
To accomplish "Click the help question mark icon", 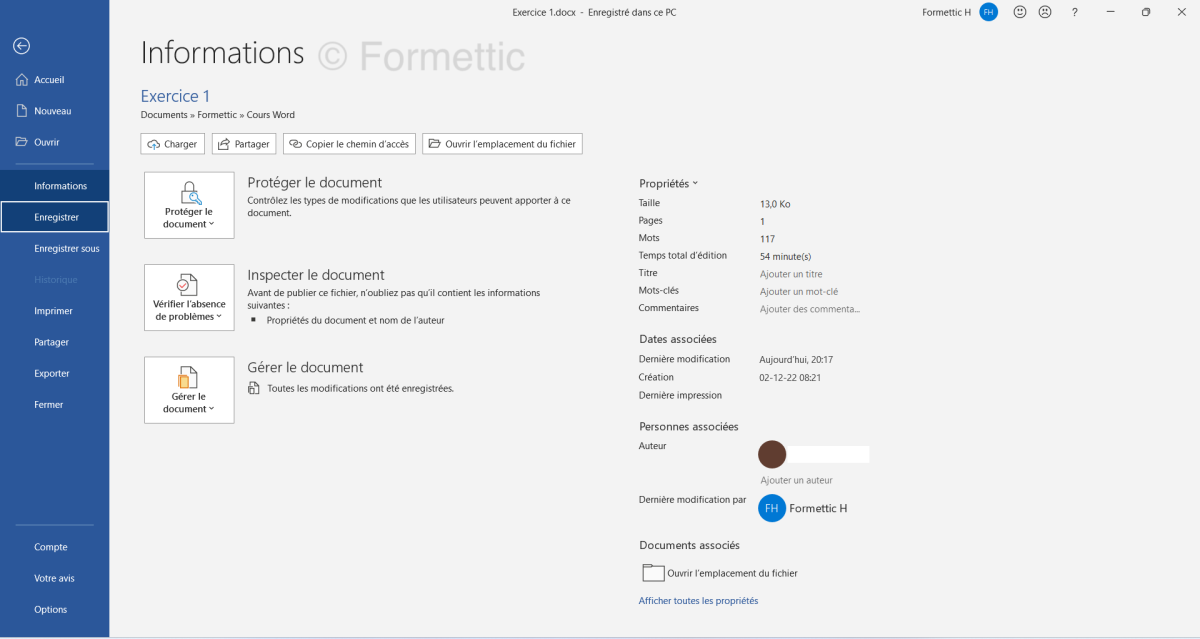I will click(x=1075, y=12).
